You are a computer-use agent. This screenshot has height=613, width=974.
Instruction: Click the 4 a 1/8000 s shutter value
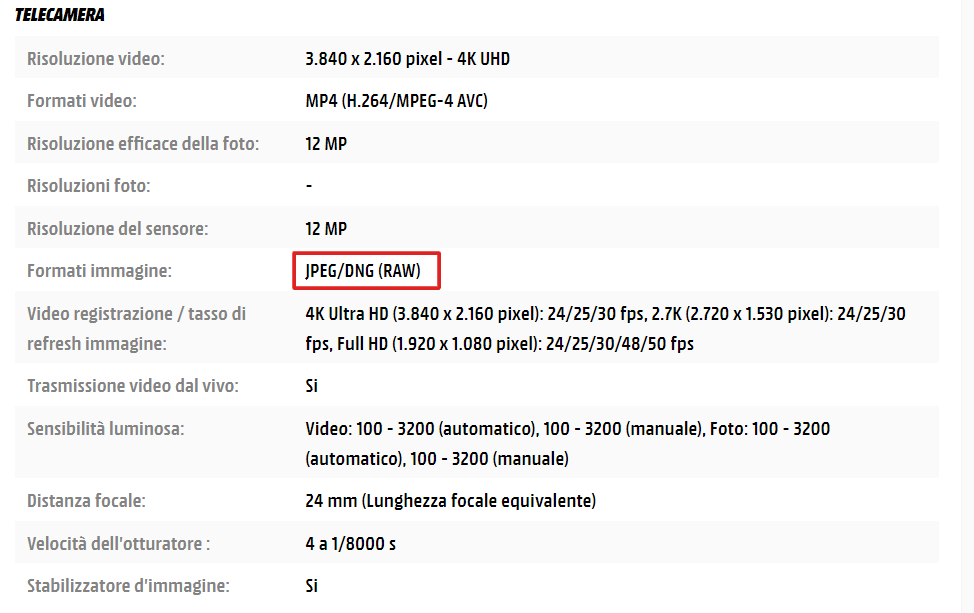point(350,543)
